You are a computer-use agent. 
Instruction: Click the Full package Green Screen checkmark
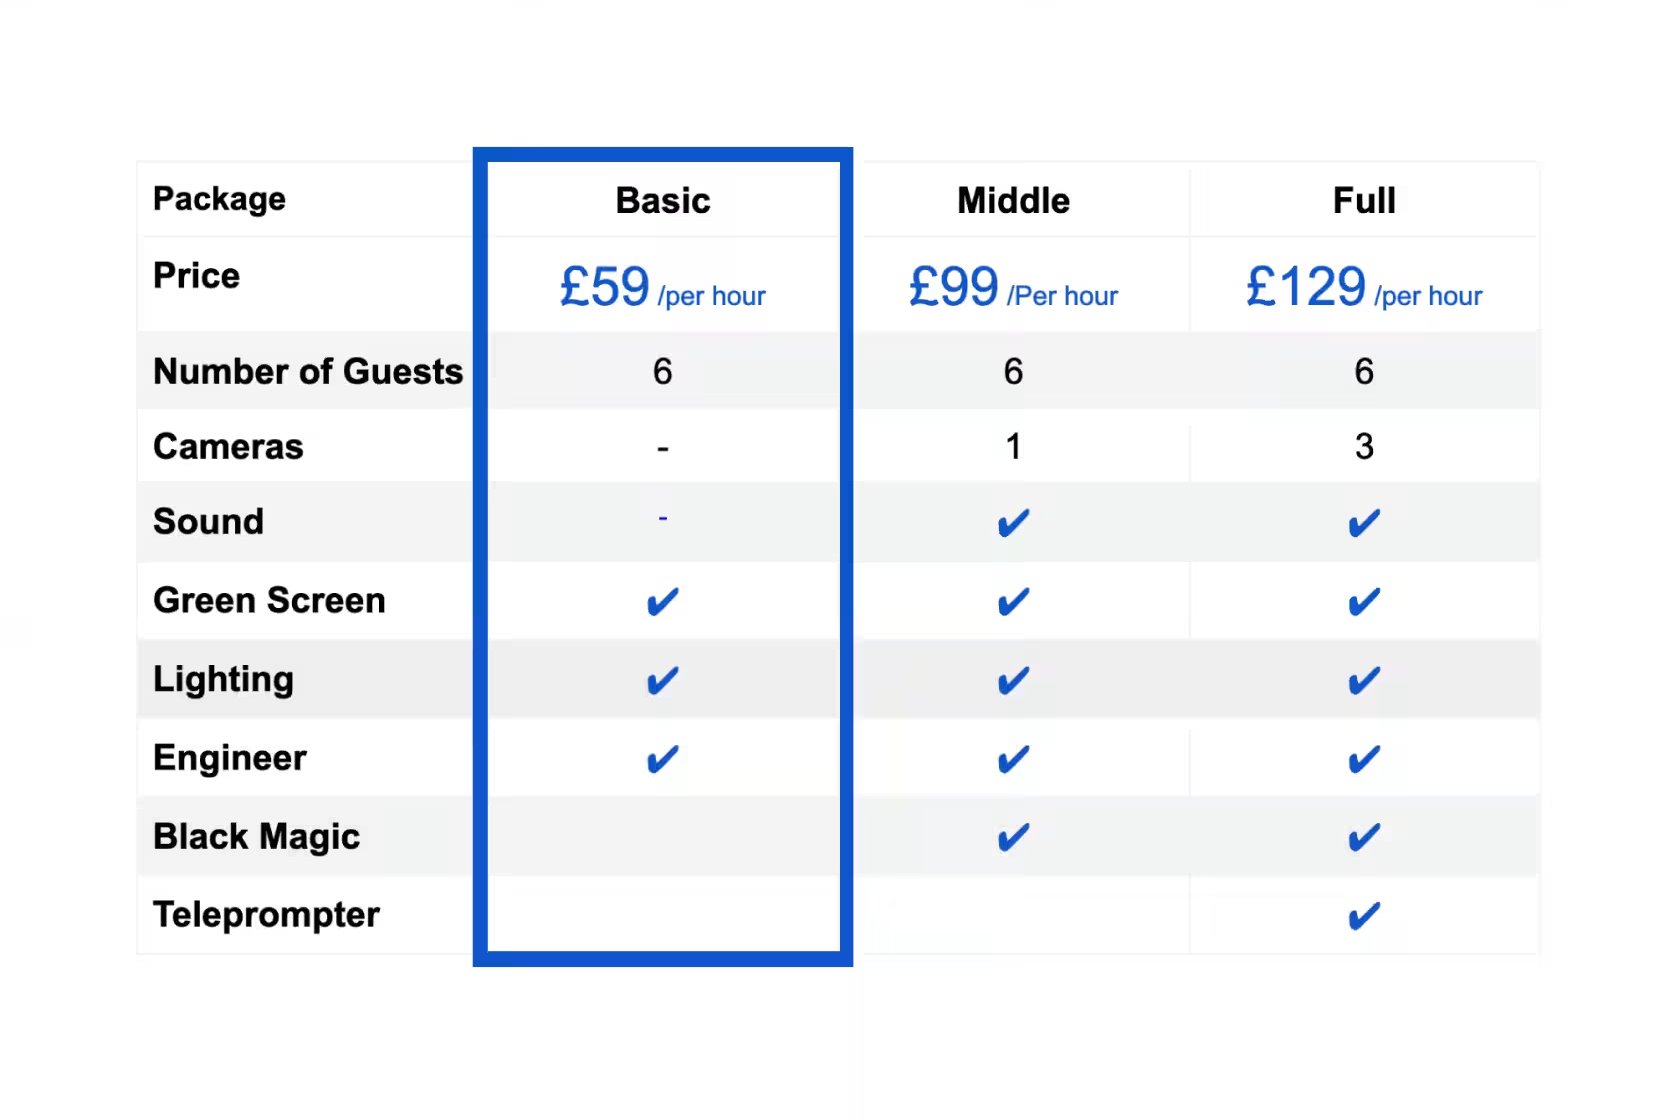pos(1364,602)
